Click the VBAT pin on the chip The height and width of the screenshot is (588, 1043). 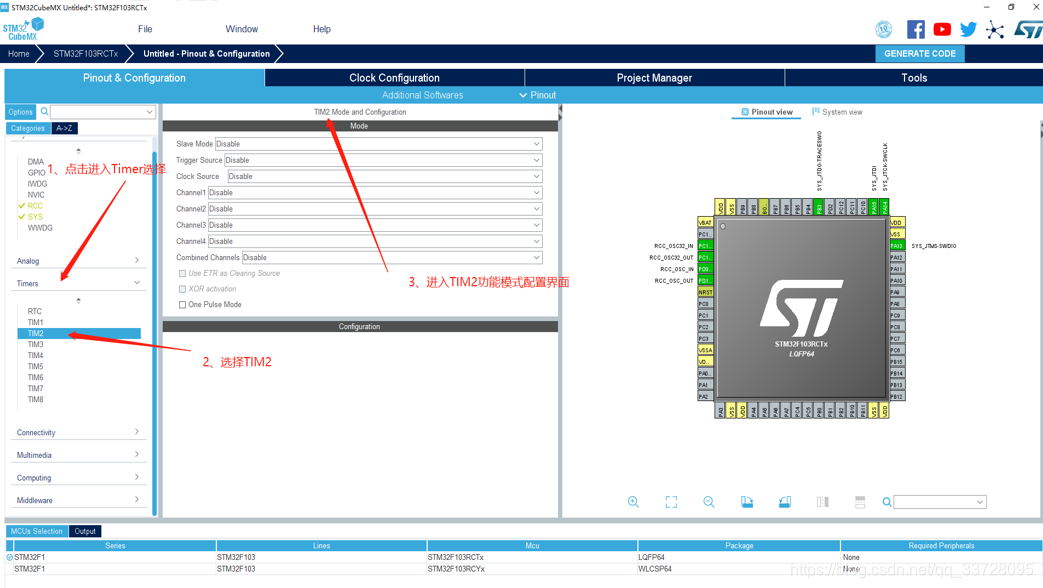[705, 222]
